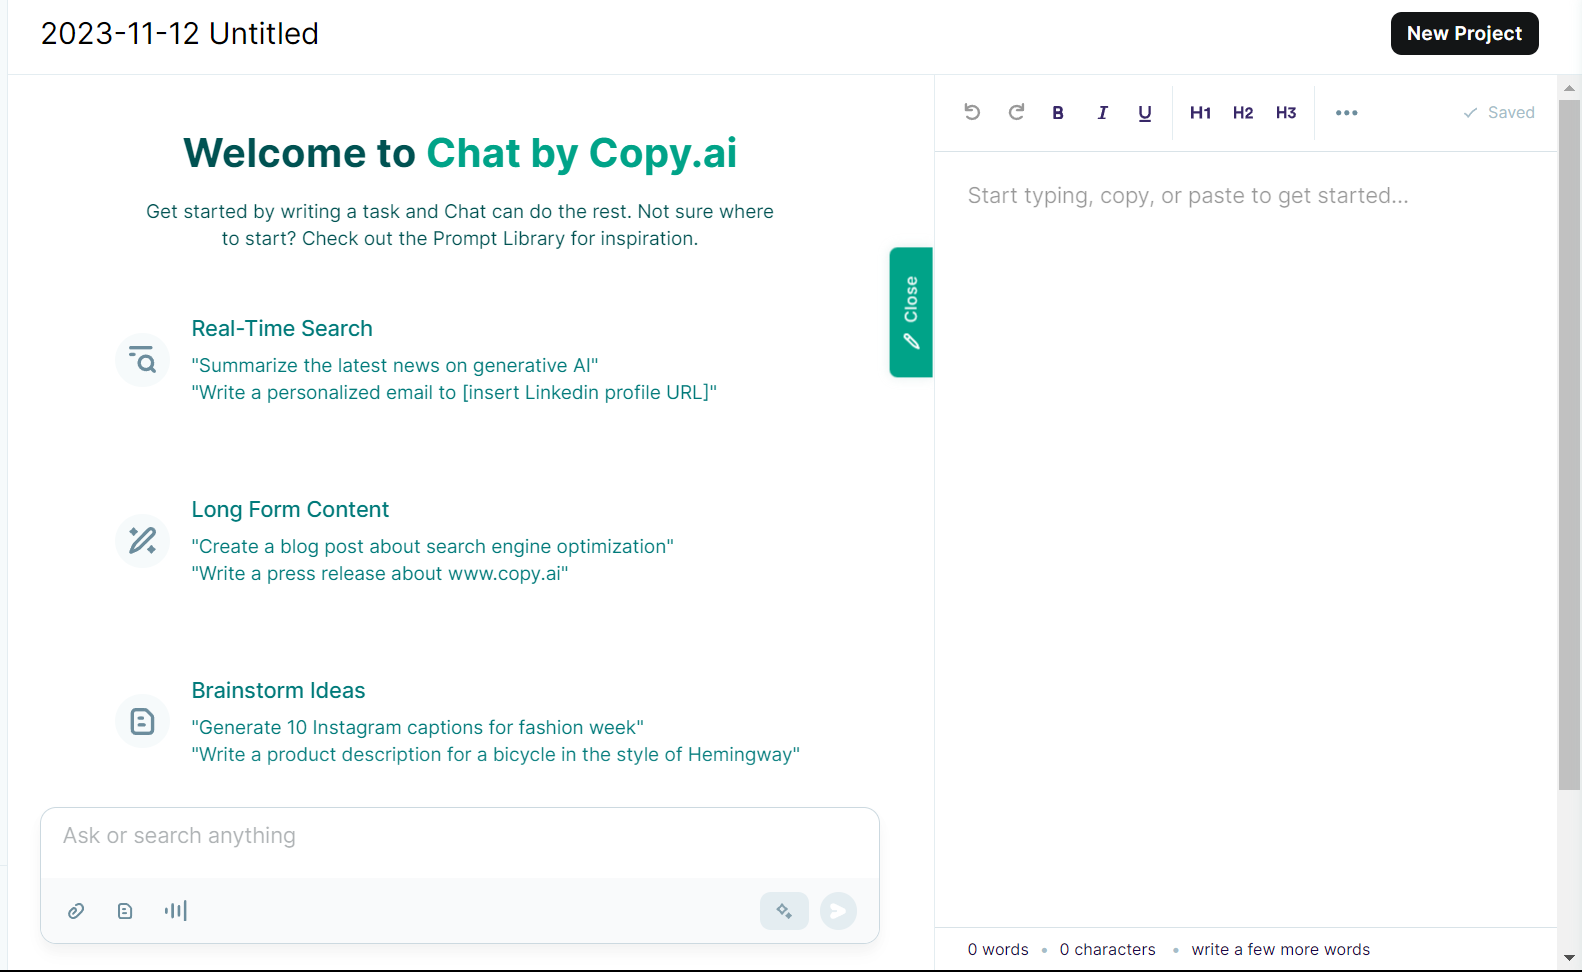Click into the editor text area placeholder
This screenshot has height=972, width=1582.
[x=1188, y=196]
